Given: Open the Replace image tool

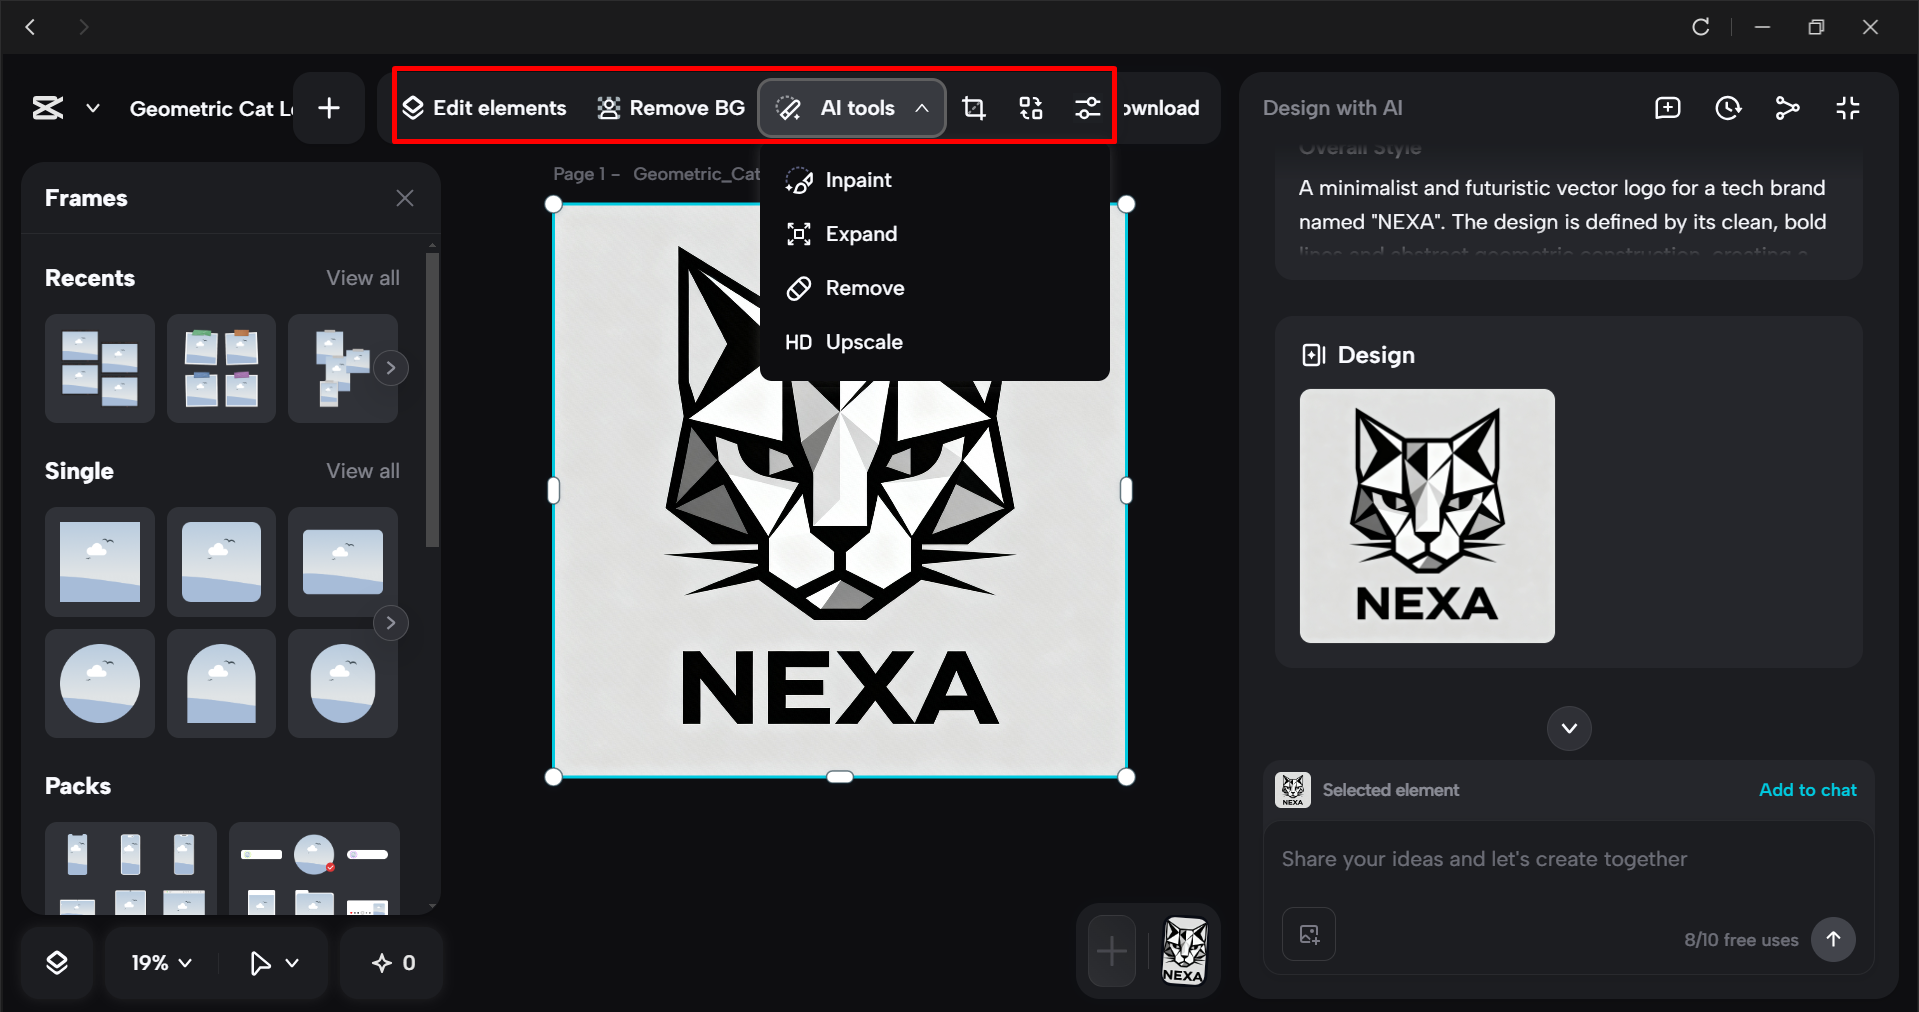Looking at the screenshot, I should 1030,108.
